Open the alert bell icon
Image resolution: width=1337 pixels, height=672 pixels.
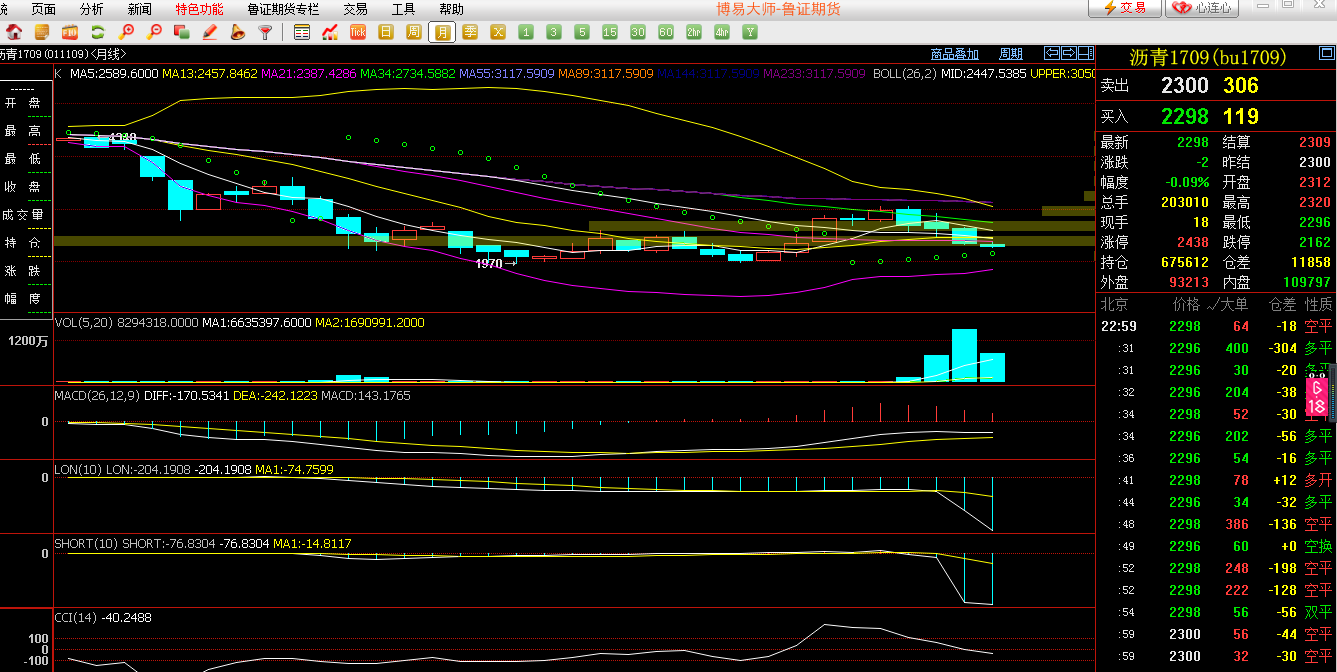pyautogui.click(x=238, y=32)
